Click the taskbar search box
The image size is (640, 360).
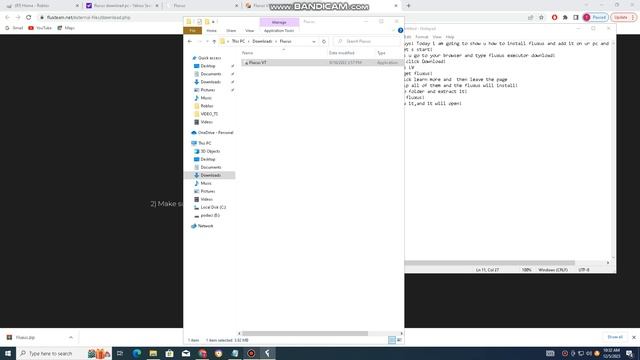pyautogui.click(x=64, y=353)
